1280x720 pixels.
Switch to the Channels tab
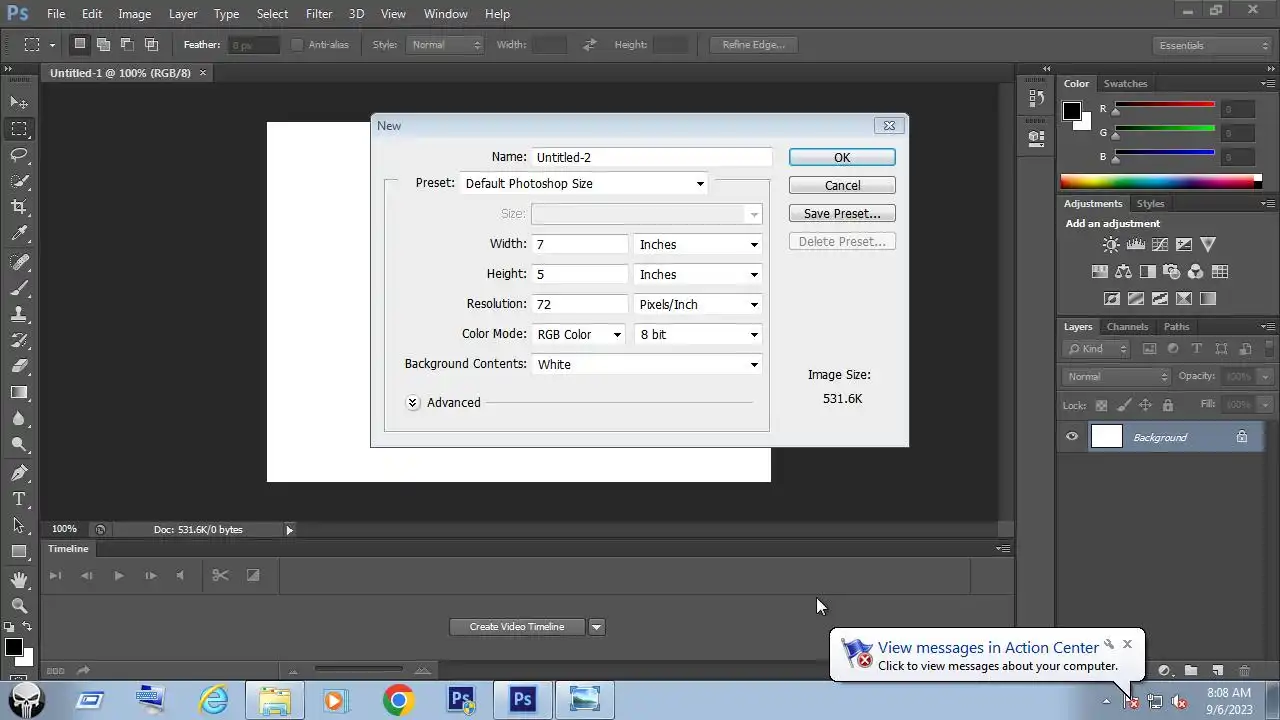(x=1127, y=327)
